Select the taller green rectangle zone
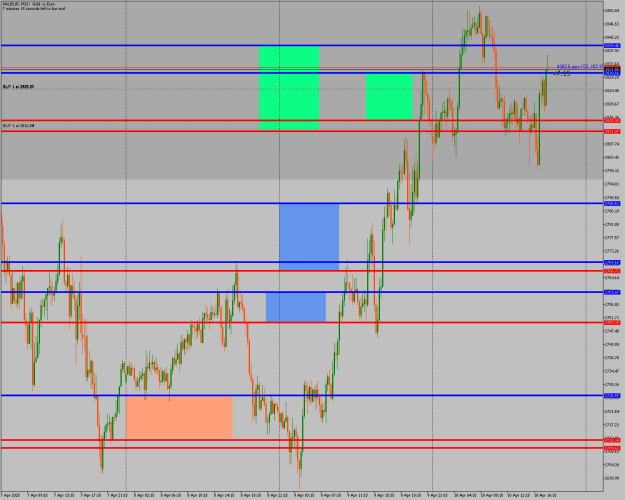Viewport: 625px width, 500px height. point(289,88)
